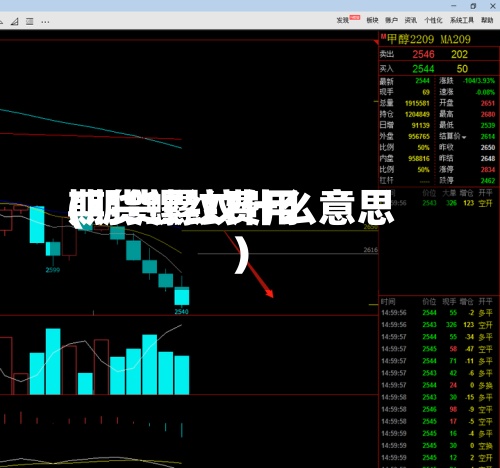The height and width of the screenshot is (468, 500).
Task: Open the 资讯 menu
Action: tap(411, 21)
